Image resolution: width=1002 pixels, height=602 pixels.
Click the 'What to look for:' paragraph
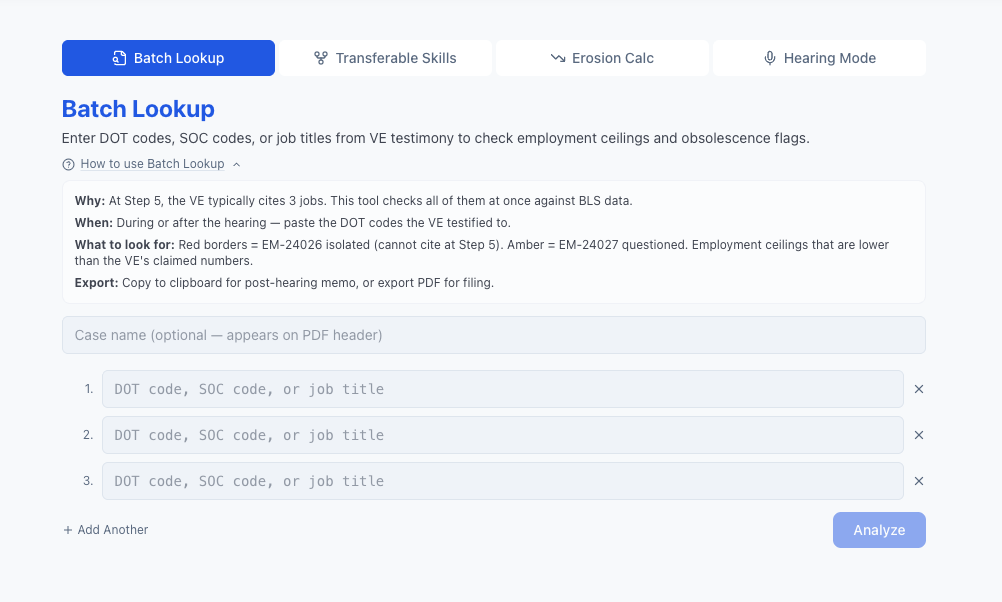click(x=482, y=252)
